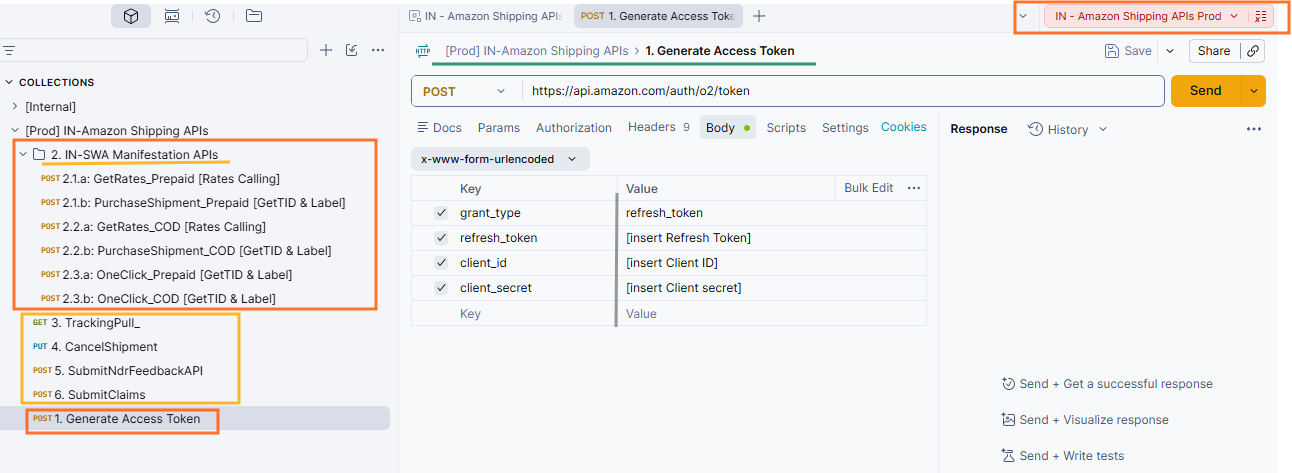This screenshot has width=1292, height=473.
Task: Toggle the client_id row checkbox
Action: point(441,263)
